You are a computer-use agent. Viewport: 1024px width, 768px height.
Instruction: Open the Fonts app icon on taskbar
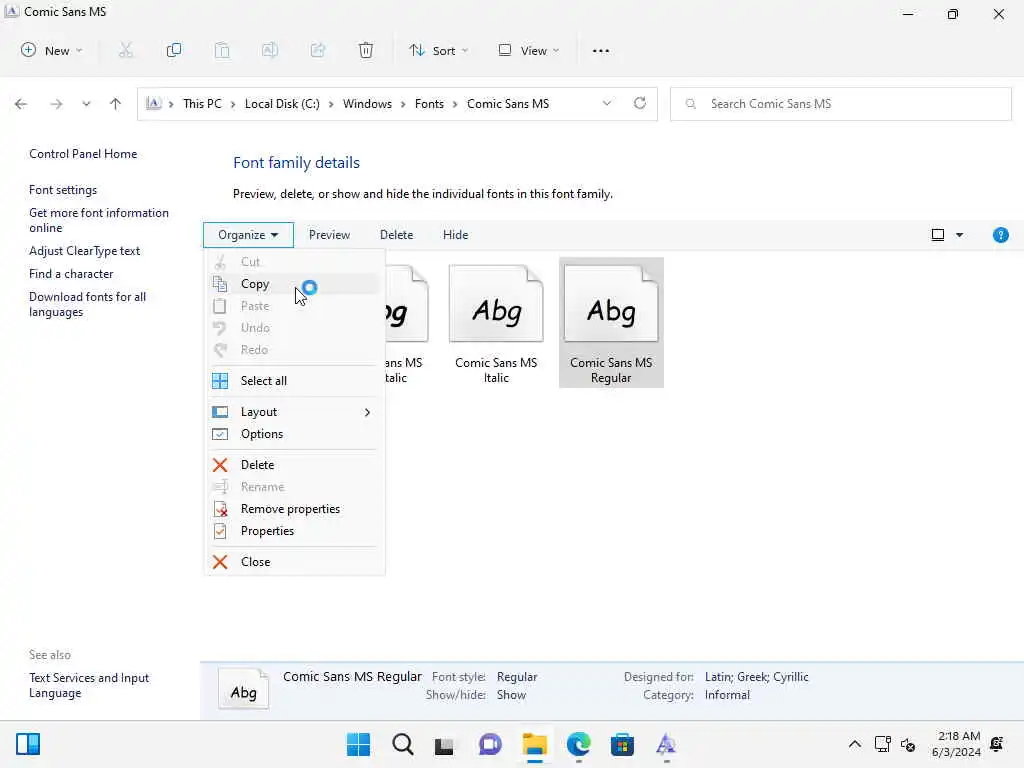click(x=665, y=744)
